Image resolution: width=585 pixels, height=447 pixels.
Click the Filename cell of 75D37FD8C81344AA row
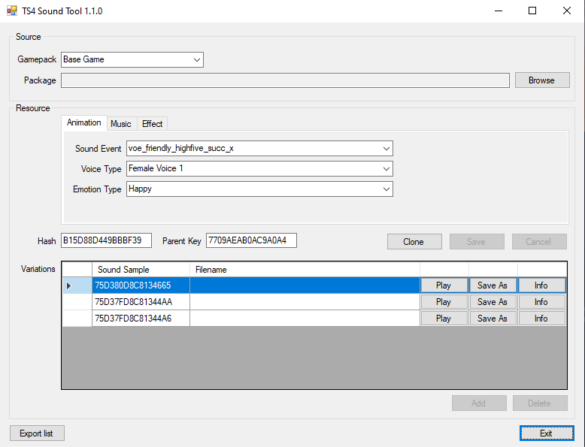pos(304,302)
